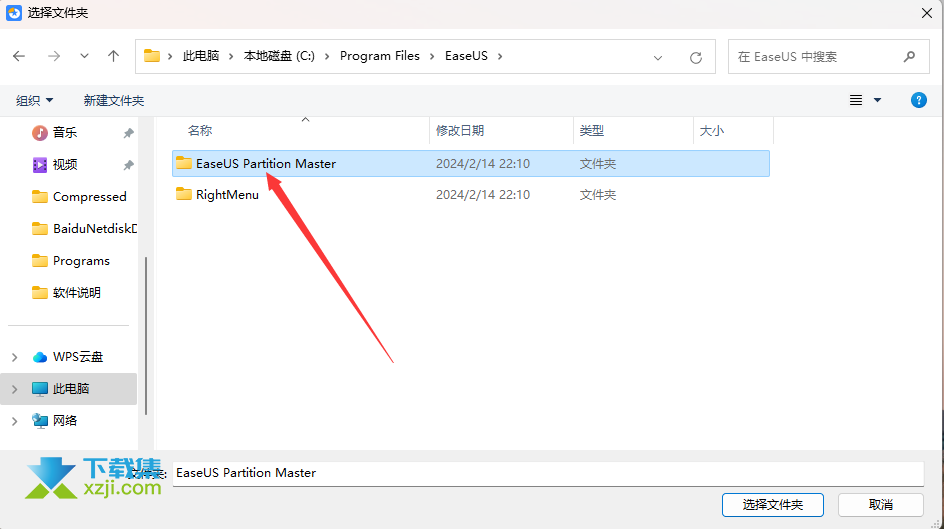Create folder with 新建文件夹
This screenshot has width=944, height=529.
point(114,101)
